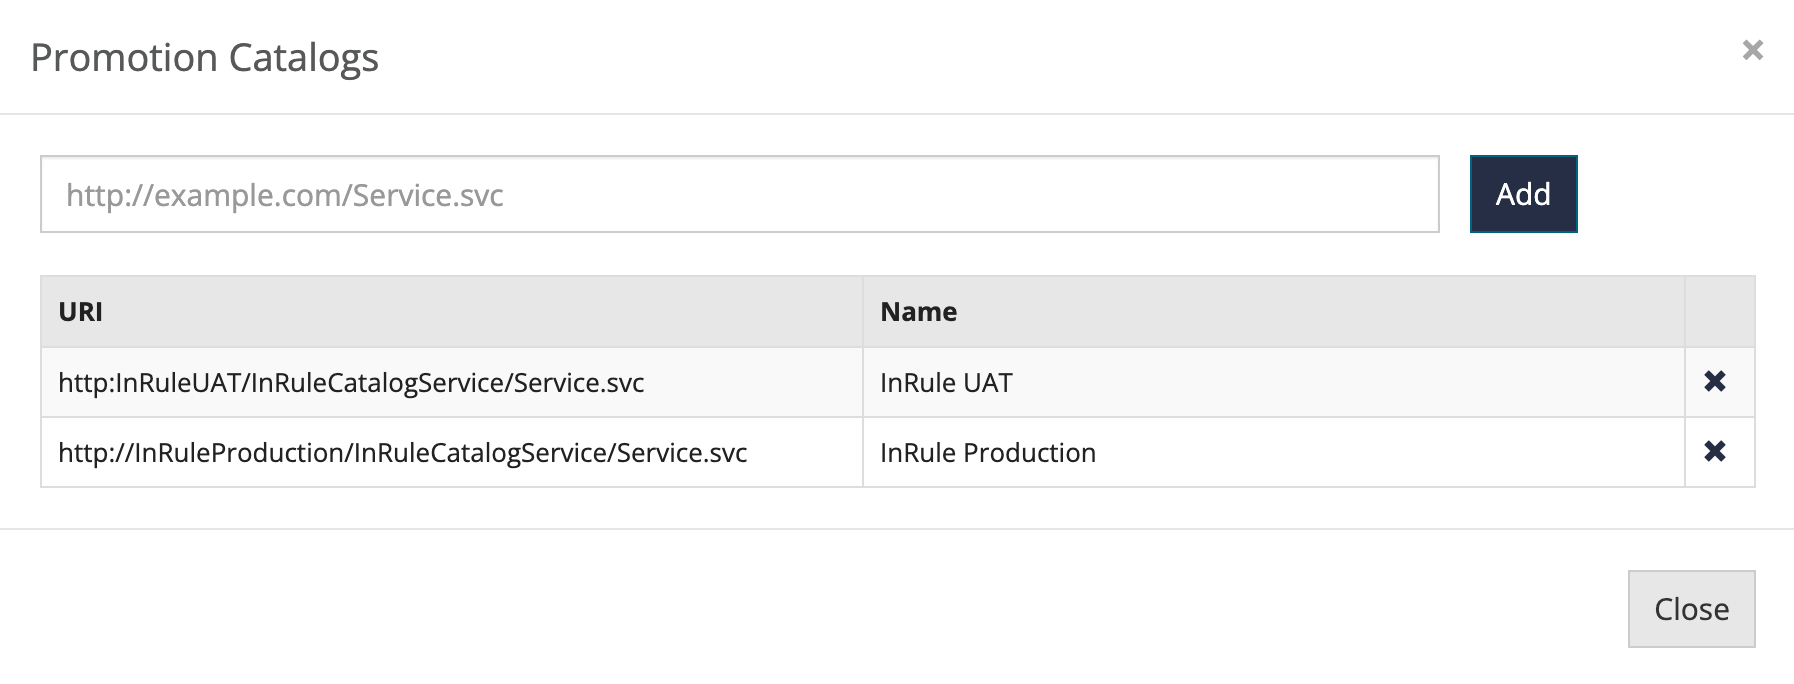Click blank footer area left of Close

[x=800, y=608]
